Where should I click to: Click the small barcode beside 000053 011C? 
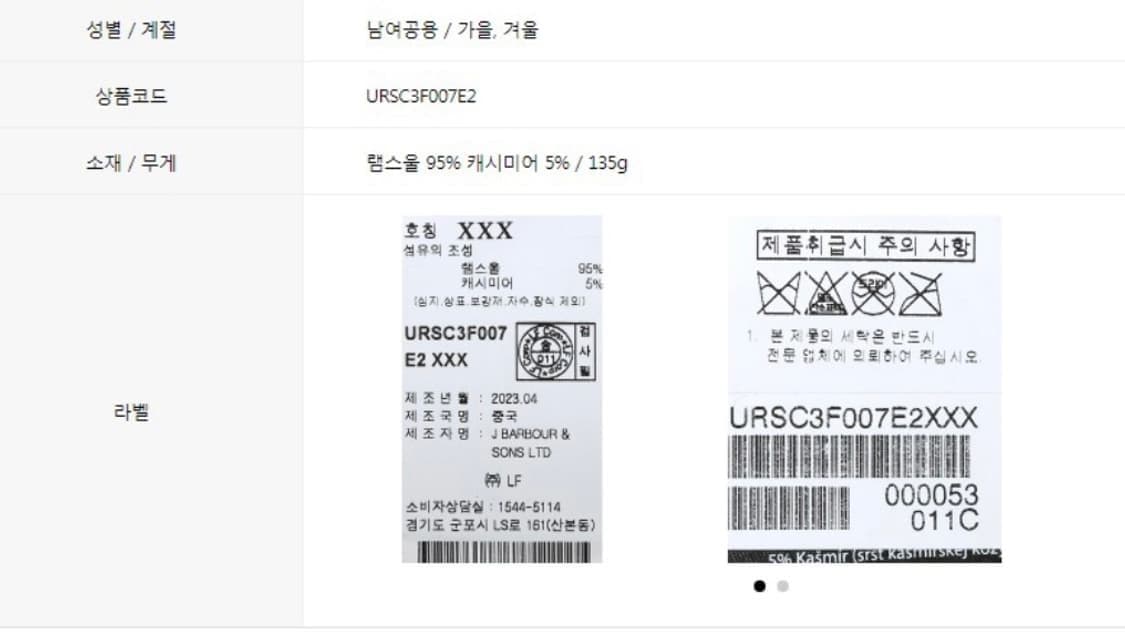coord(789,508)
